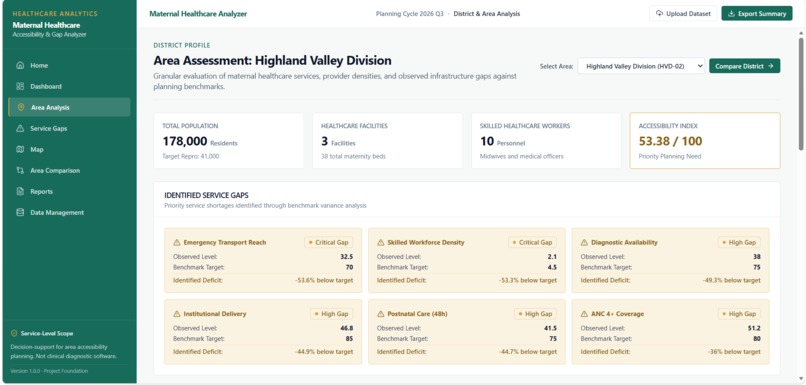The width and height of the screenshot is (806, 385).
Task: Open Data Management section
Action: pos(69,212)
